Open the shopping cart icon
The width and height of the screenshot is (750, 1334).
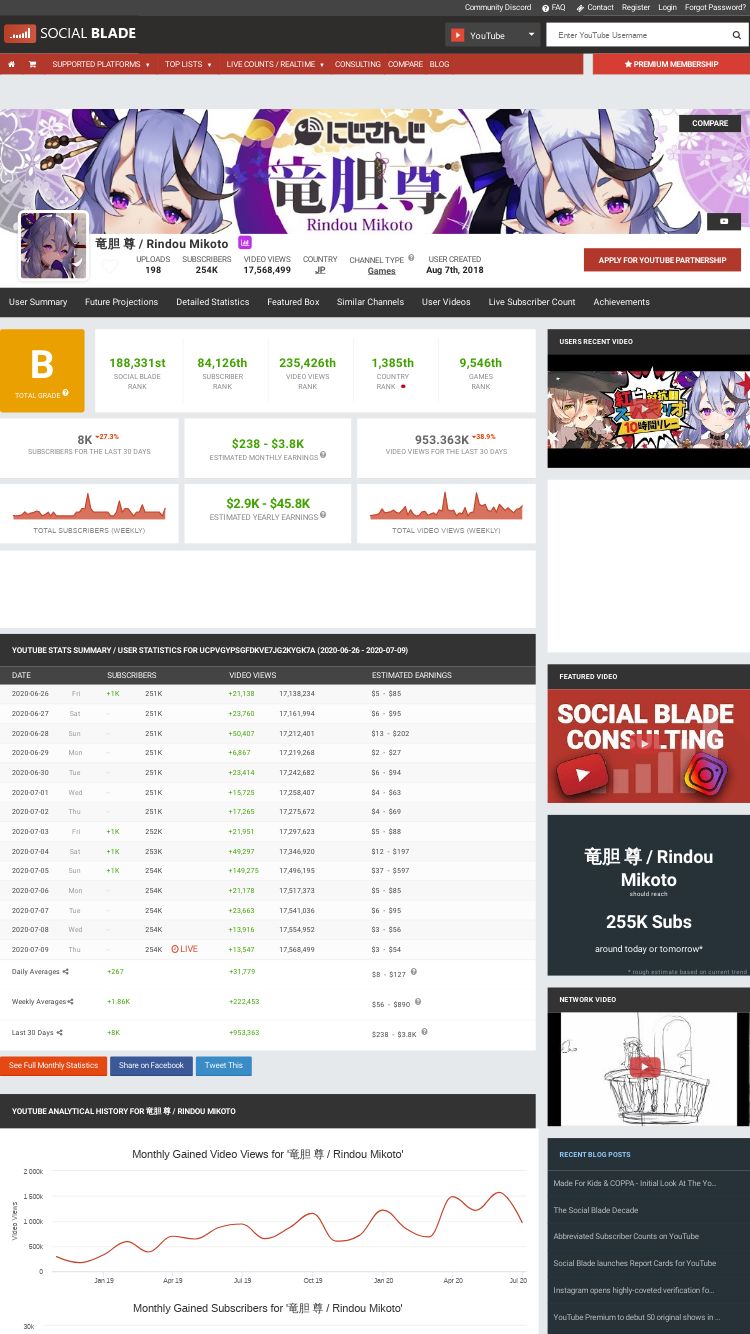(32, 64)
